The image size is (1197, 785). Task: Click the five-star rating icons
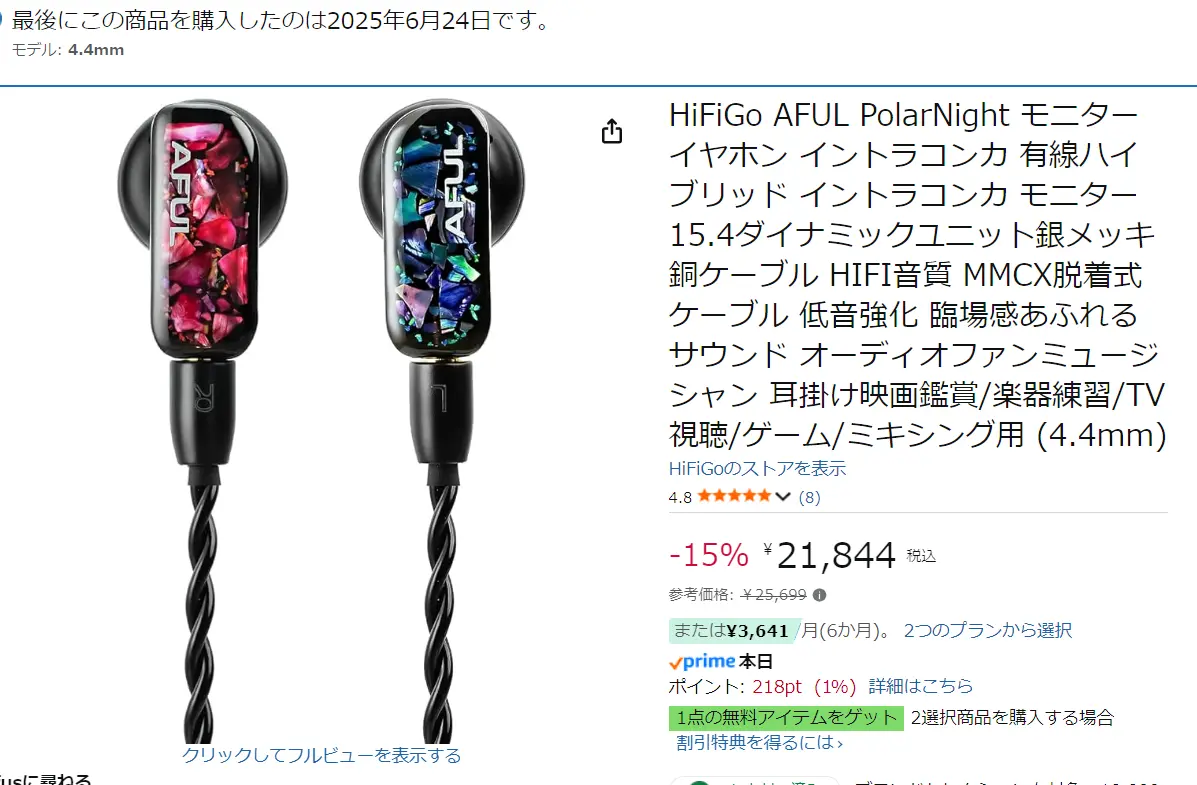734,496
